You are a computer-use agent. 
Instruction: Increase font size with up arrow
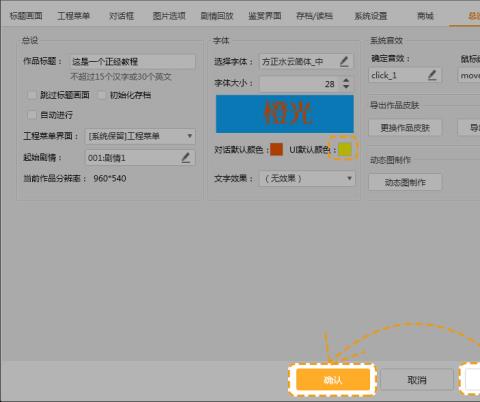pyautogui.click(x=346, y=80)
